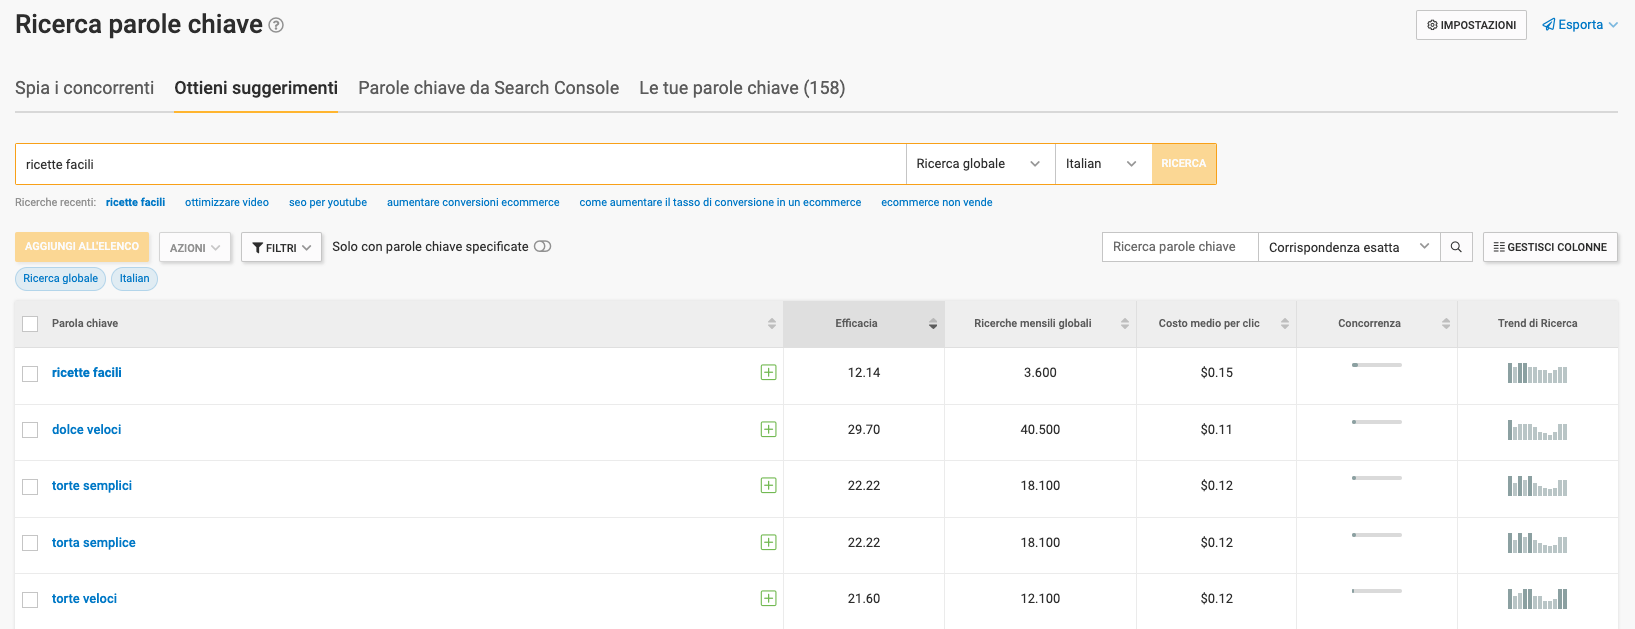Click competition bar for 'torte veloci'
The width and height of the screenshot is (1635, 629).
pyautogui.click(x=1377, y=591)
